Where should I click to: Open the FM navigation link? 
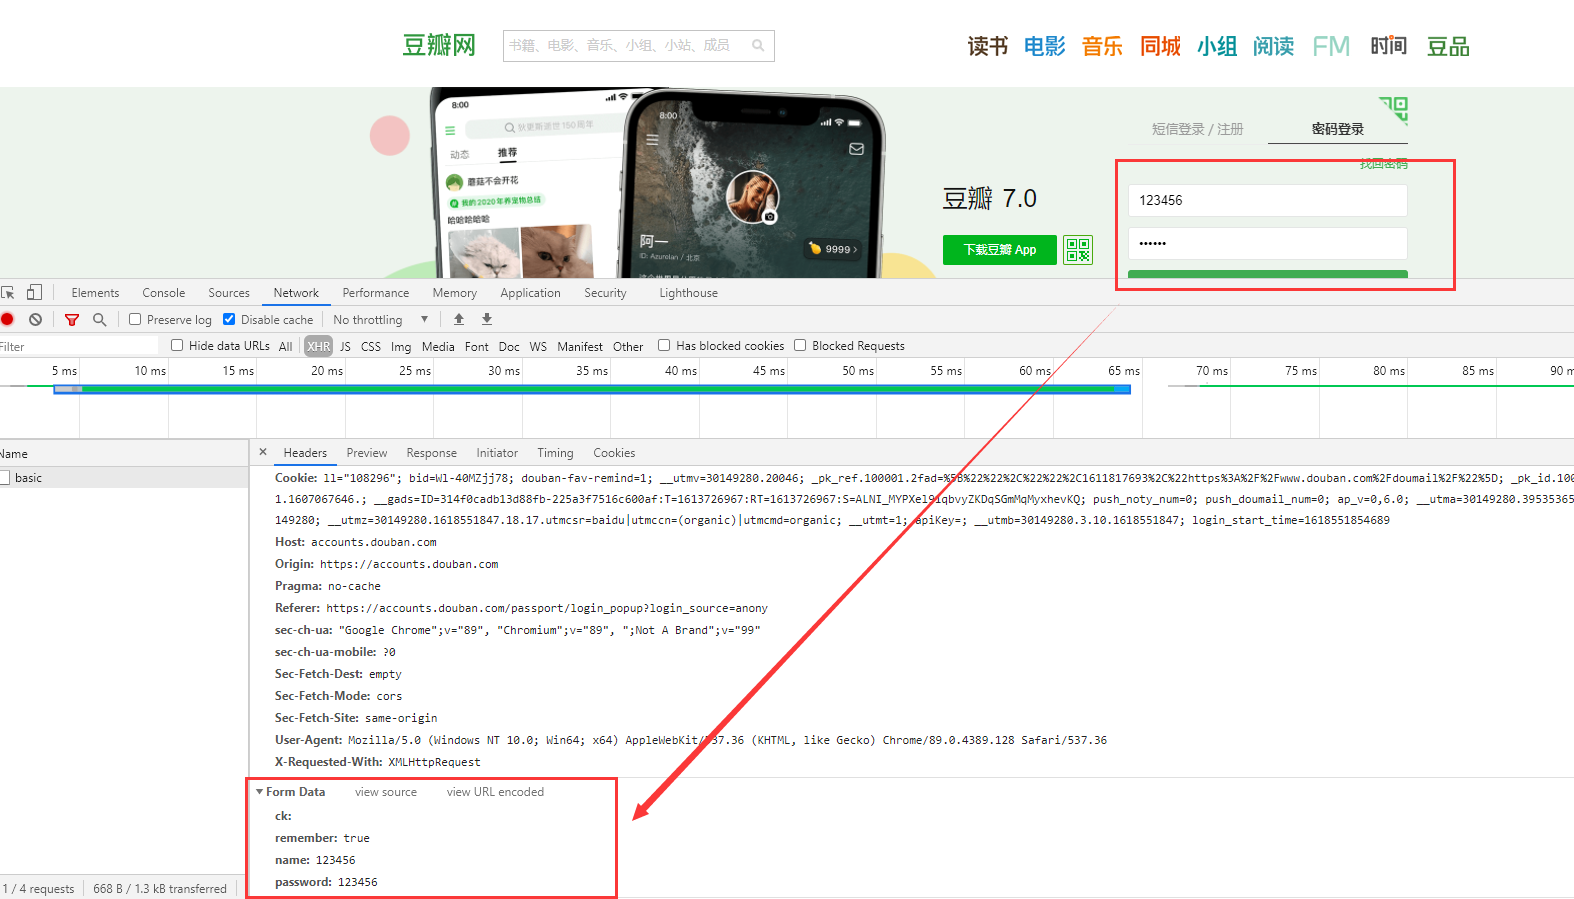pyautogui.click(x=1331, y=46)
